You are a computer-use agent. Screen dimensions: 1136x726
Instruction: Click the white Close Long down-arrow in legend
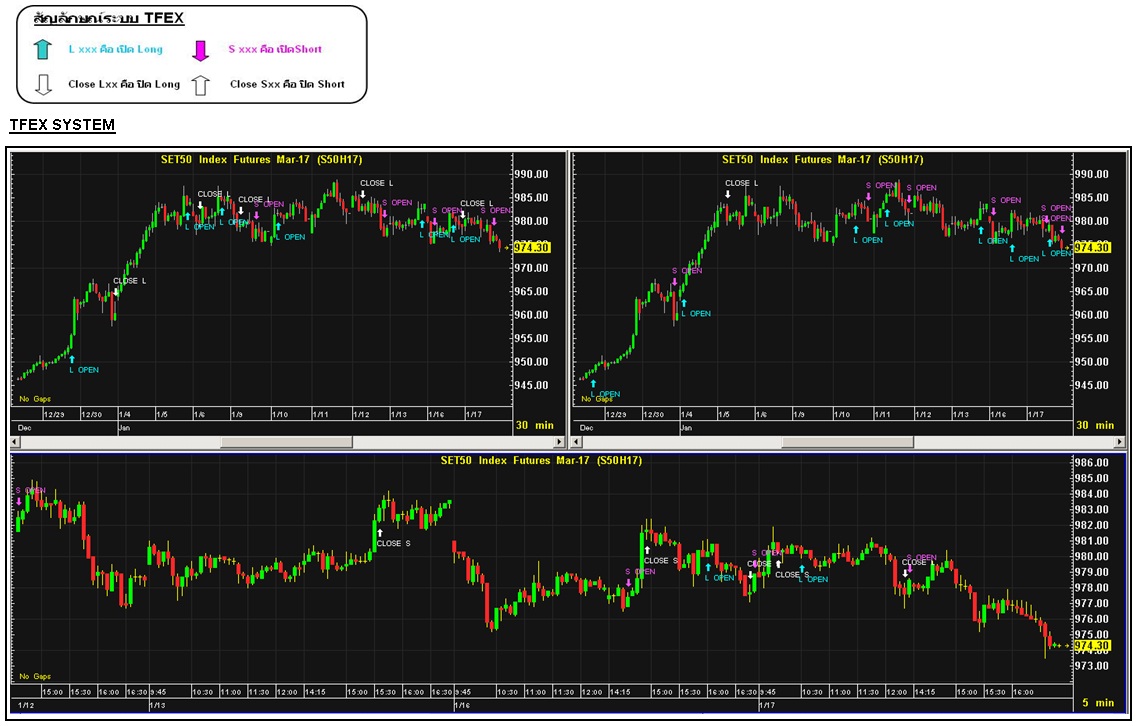click(43, 85)
